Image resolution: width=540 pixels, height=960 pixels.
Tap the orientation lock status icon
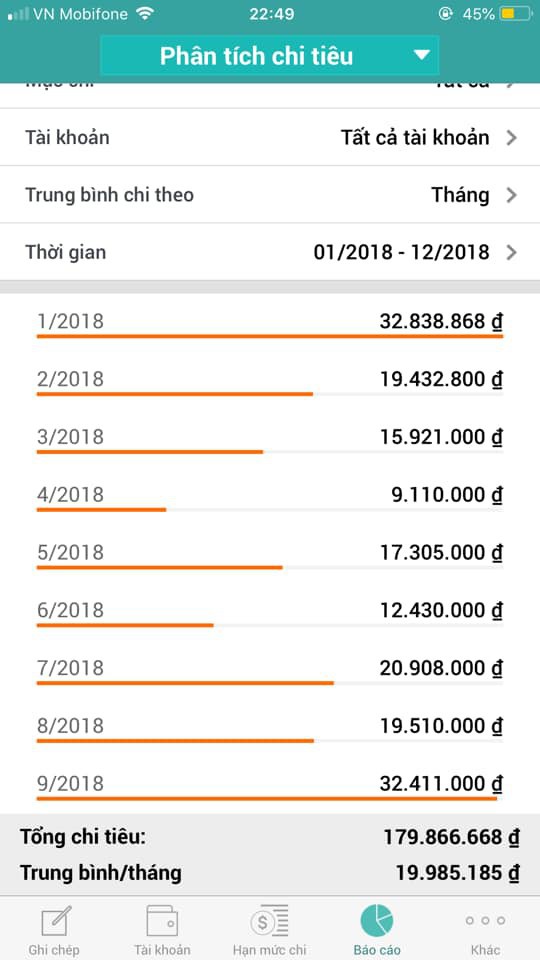pos(446,13)
